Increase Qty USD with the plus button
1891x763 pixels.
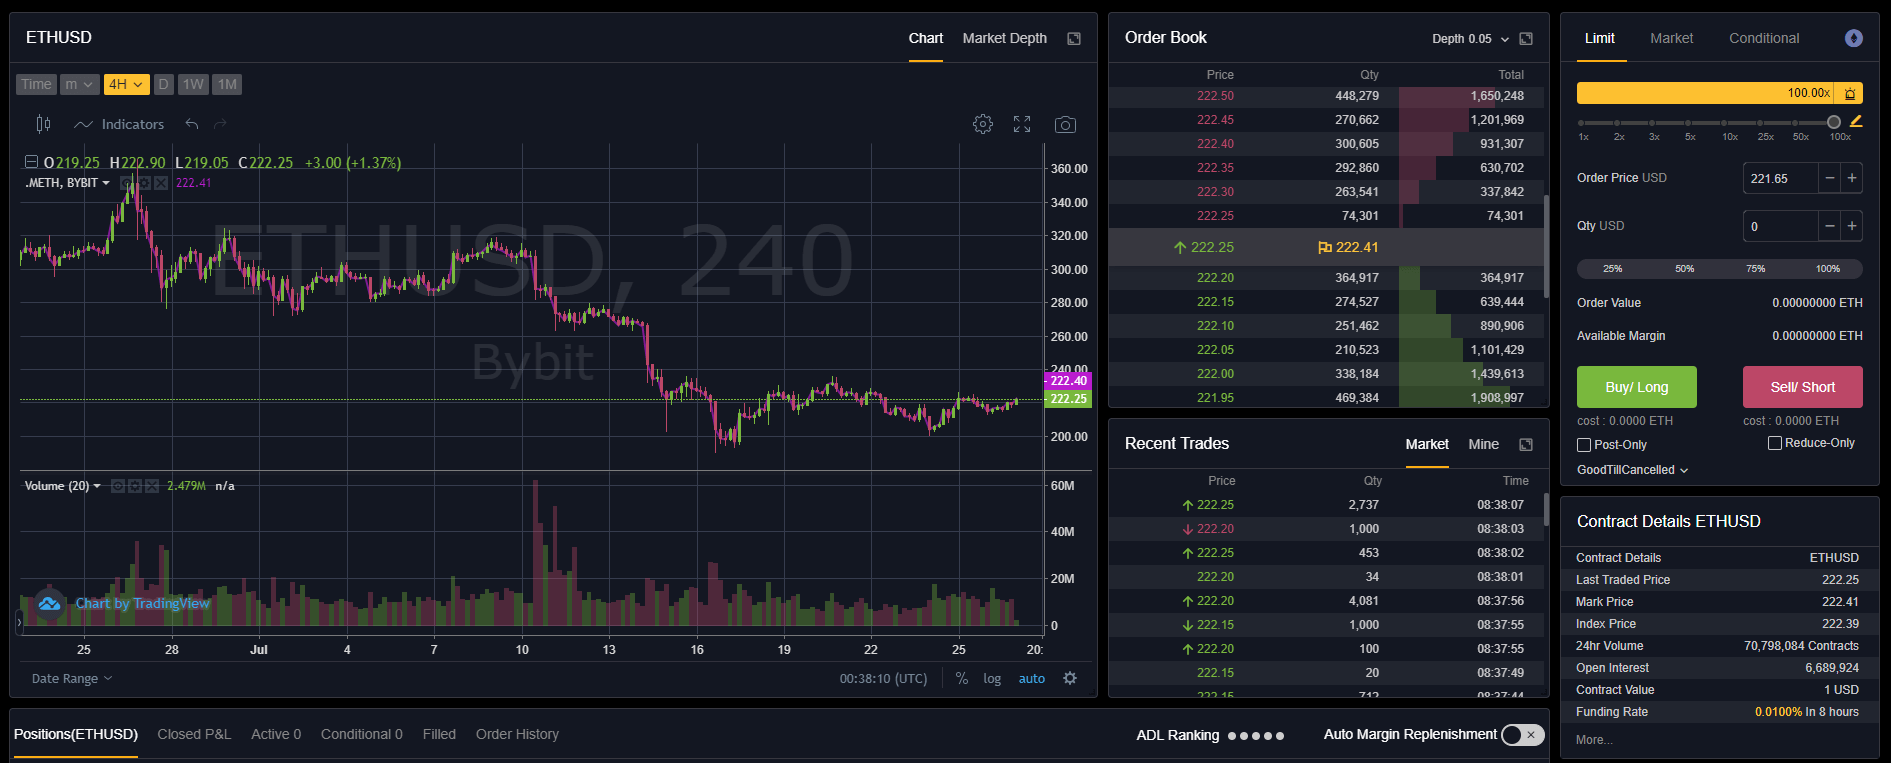[x=1852, y=226]
